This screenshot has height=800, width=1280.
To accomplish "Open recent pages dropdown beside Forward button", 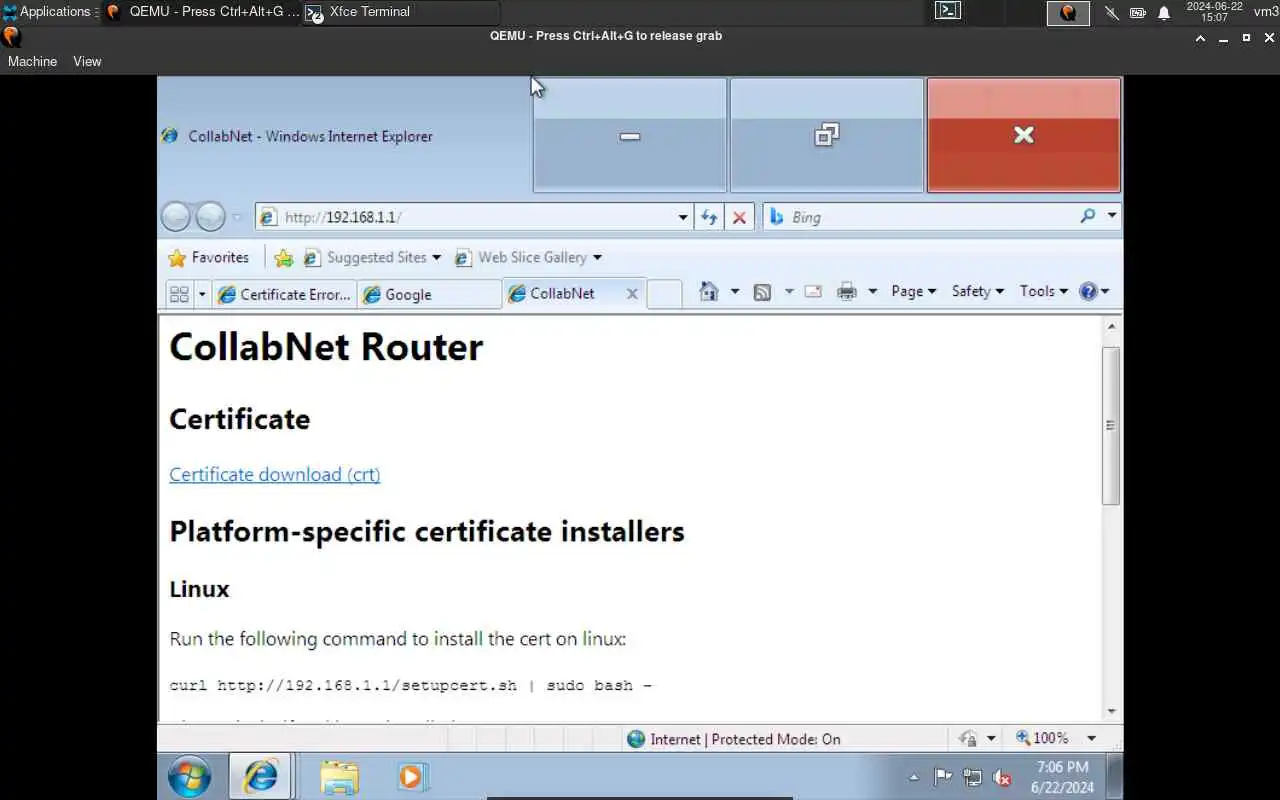I will coord(237,217).
